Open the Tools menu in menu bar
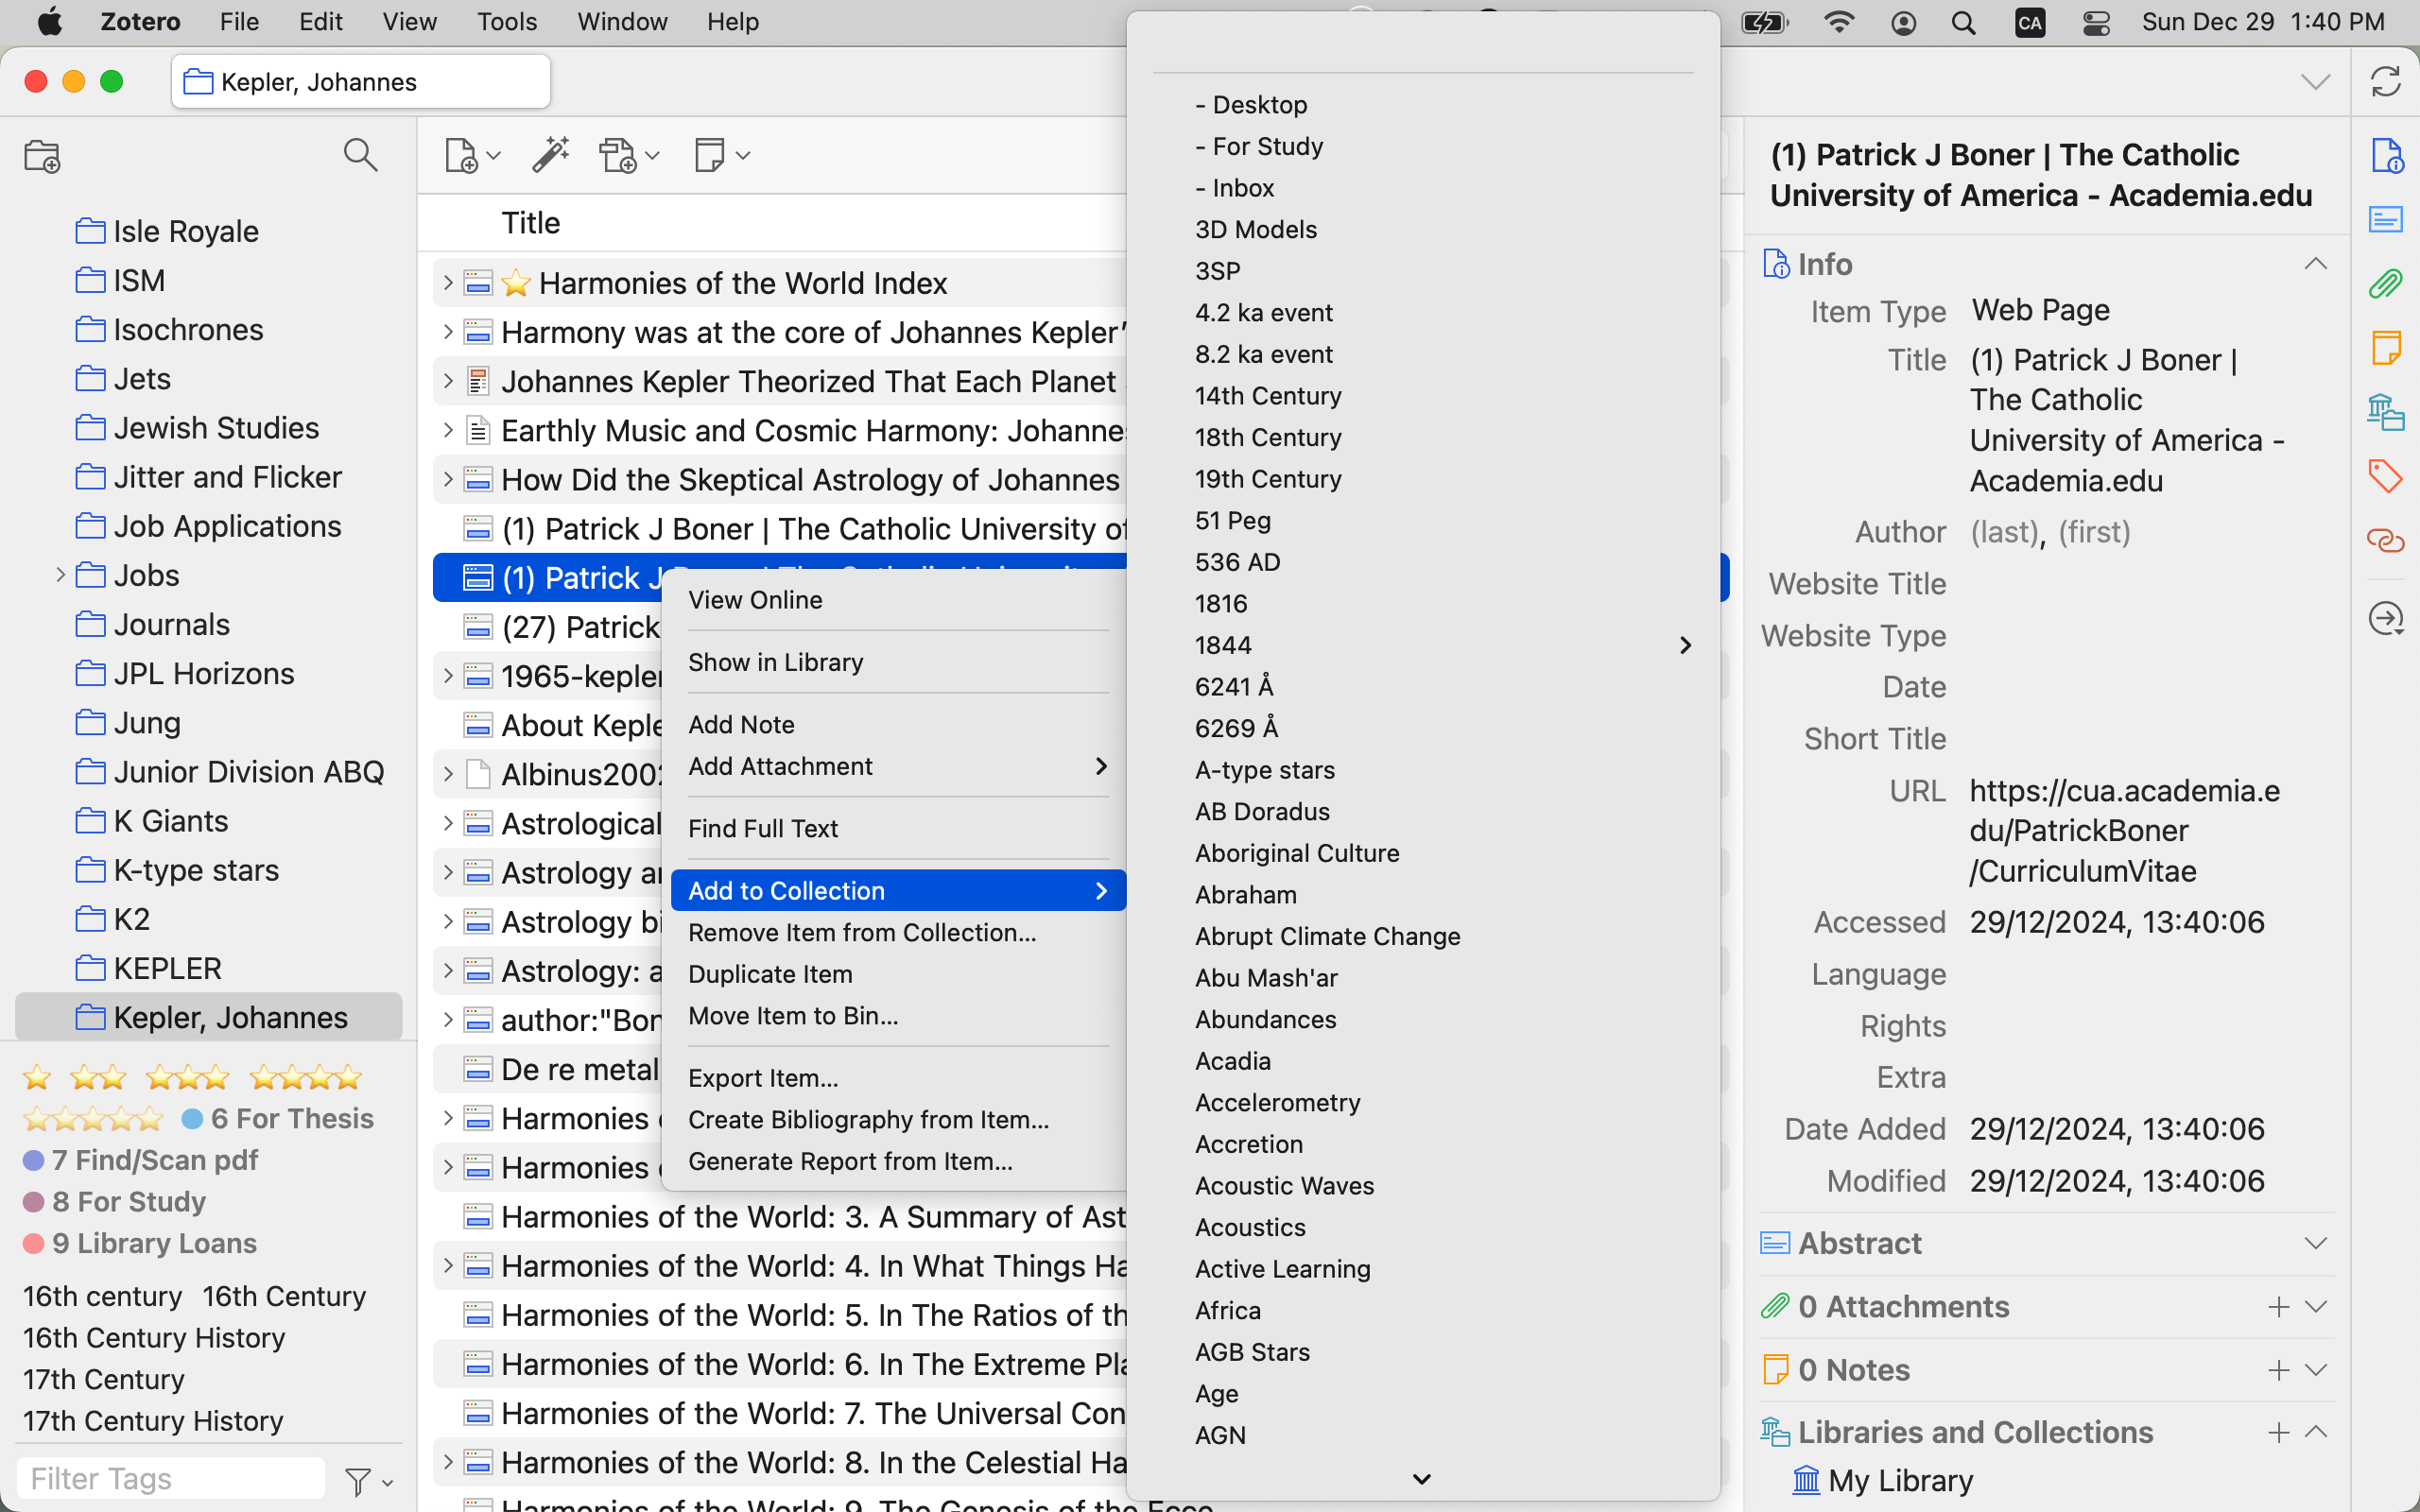Screen dimensions: 2420x1512 tap(506, 22)
